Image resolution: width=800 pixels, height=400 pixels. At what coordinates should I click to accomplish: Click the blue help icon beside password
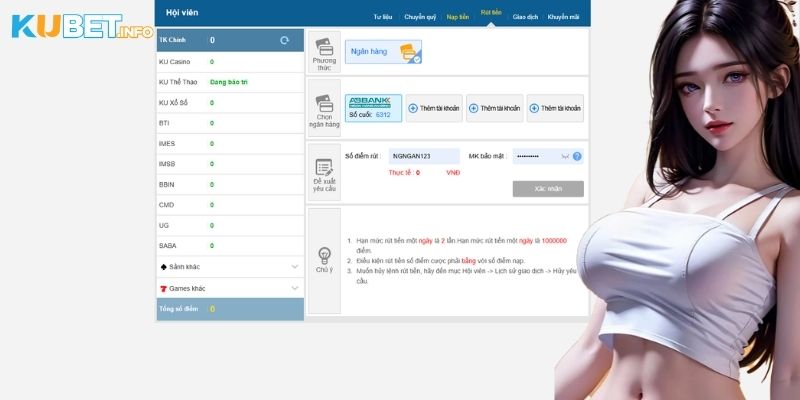click(577, 157)
